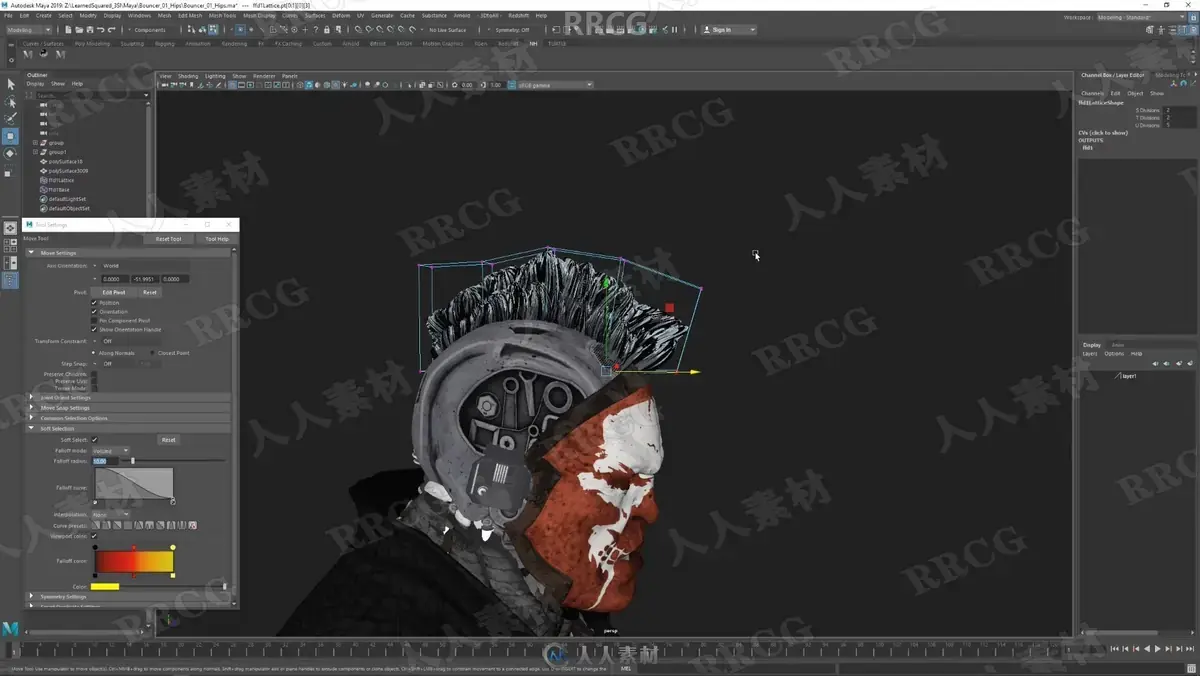Switch to the Rendering shelf tab
1200x676 pixels.
click(234, 44)
